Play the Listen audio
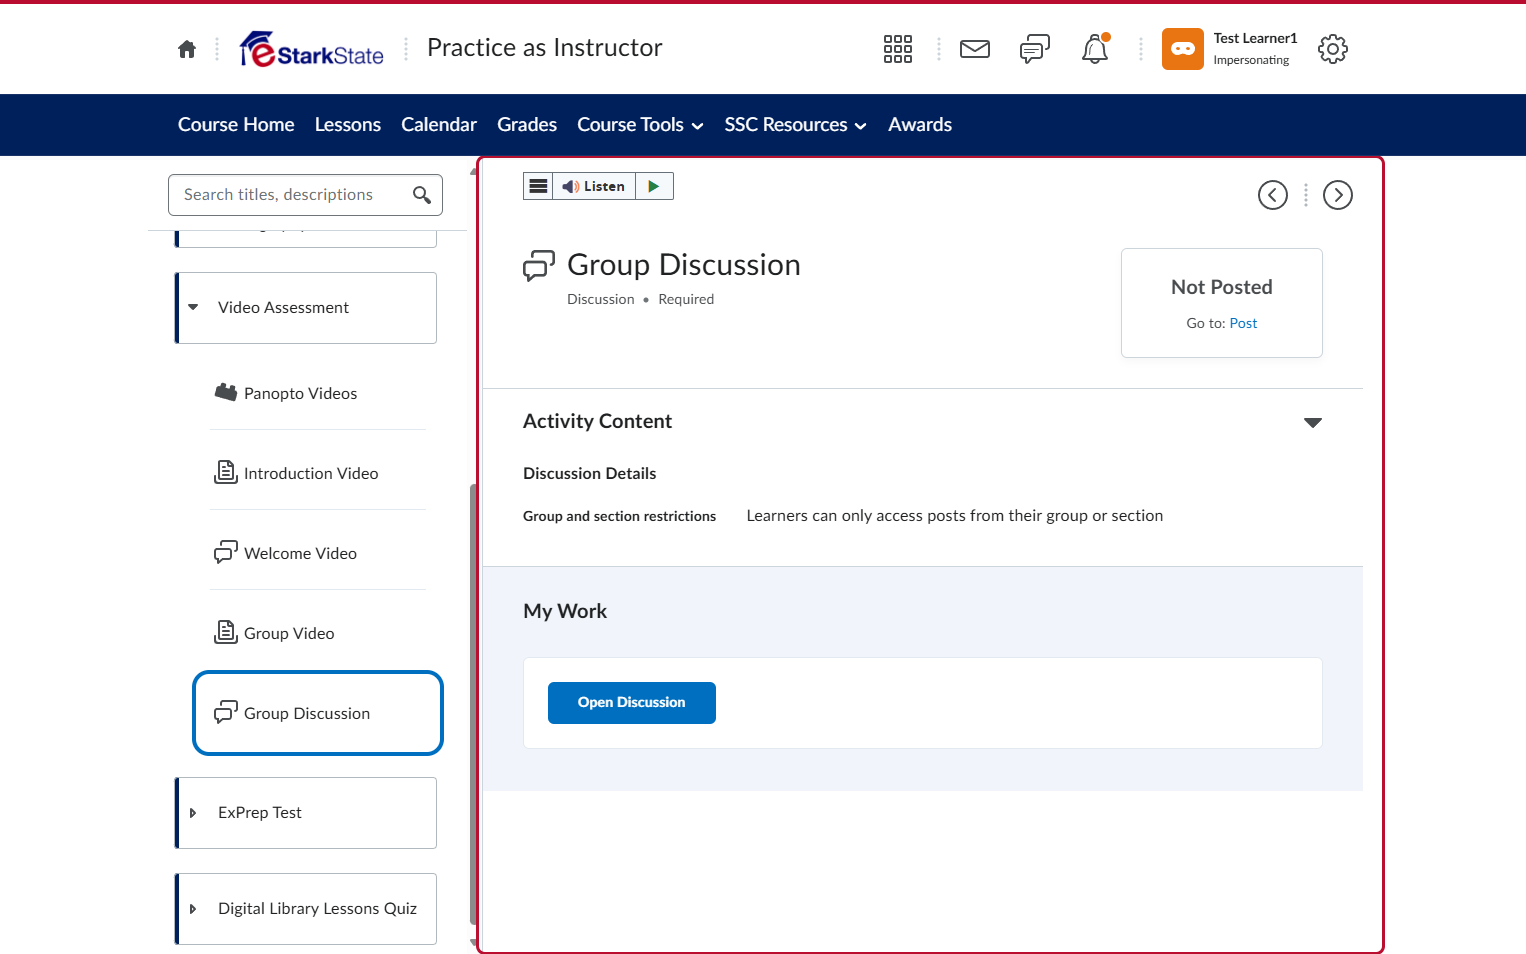The width and height of the screenshot is (1526, 954). 654,186
